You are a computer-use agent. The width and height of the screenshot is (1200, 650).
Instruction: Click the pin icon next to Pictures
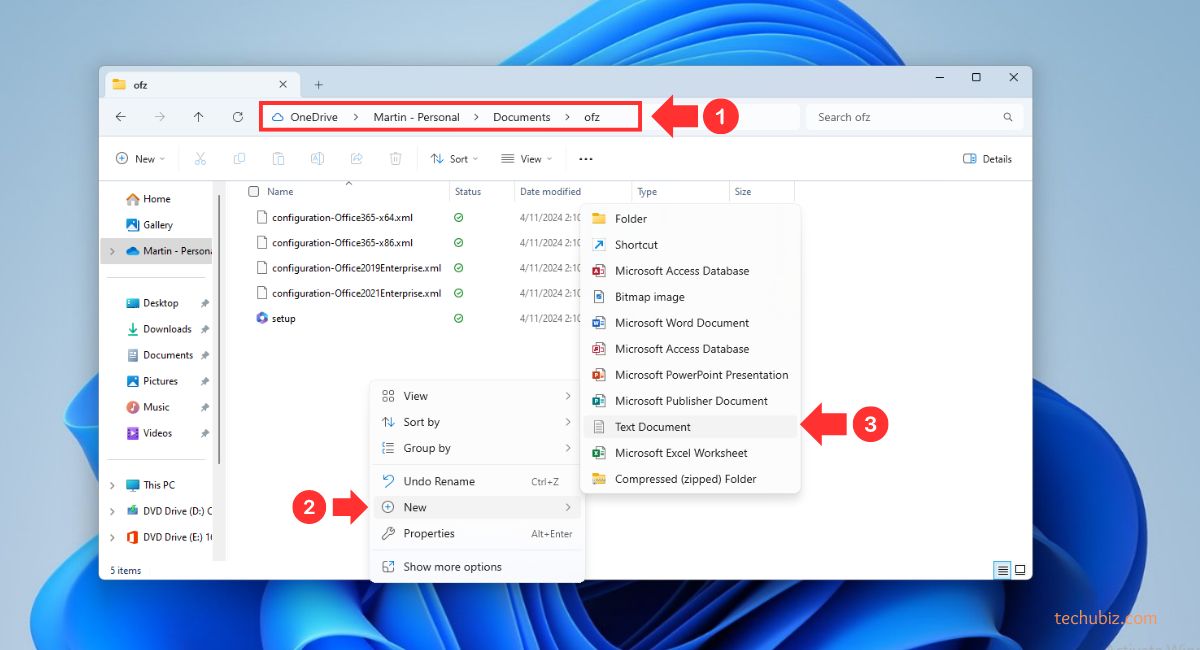(x=205, y=381)
